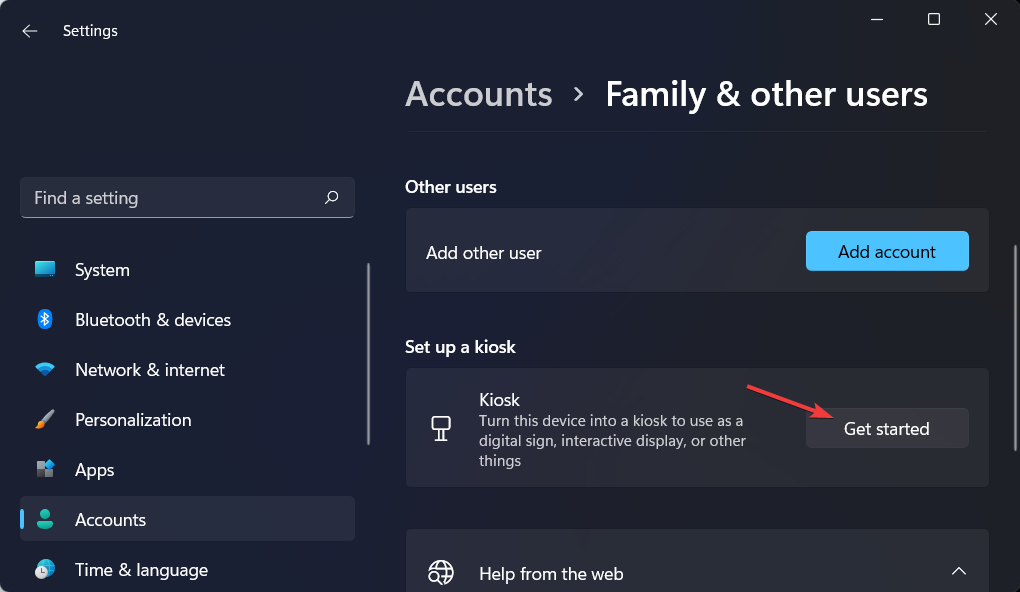Click the Kiosk display icon
Viewport: 1020px width, 592px height.
[441, 429]
